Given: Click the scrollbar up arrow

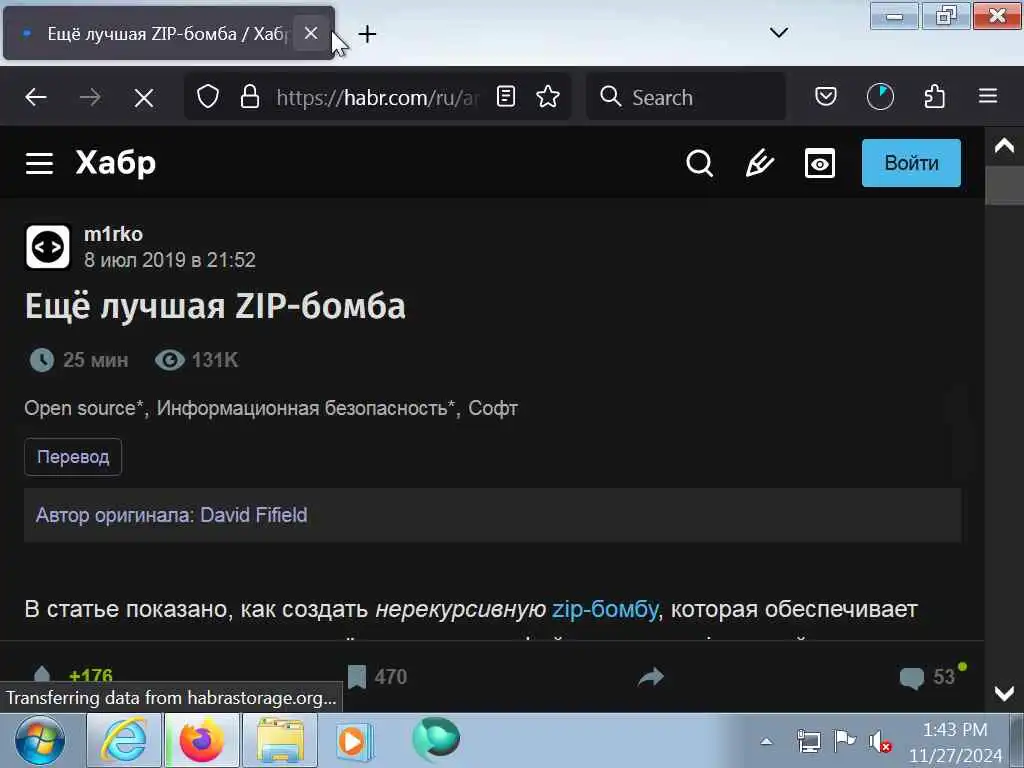Looking at the screenshot, I should (1004, 146).
